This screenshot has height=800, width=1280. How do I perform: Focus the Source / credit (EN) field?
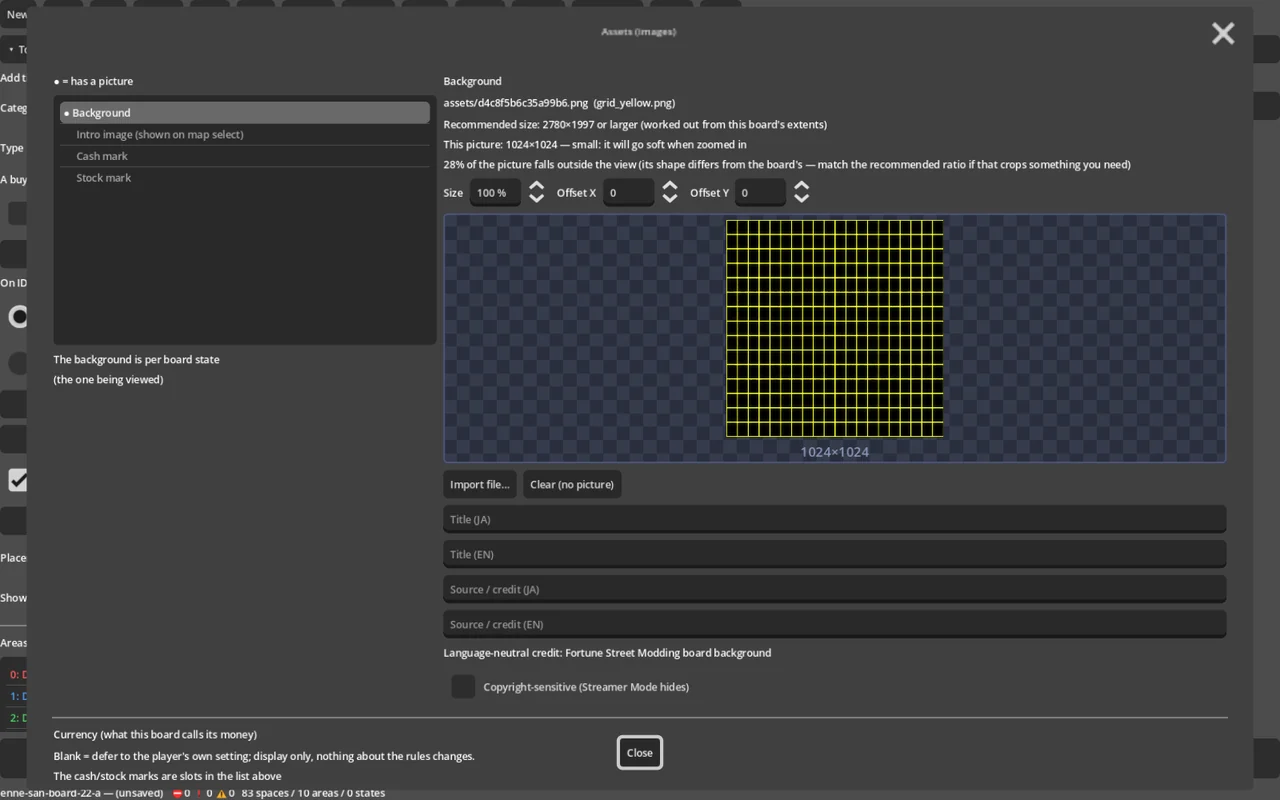coord(835,624)
